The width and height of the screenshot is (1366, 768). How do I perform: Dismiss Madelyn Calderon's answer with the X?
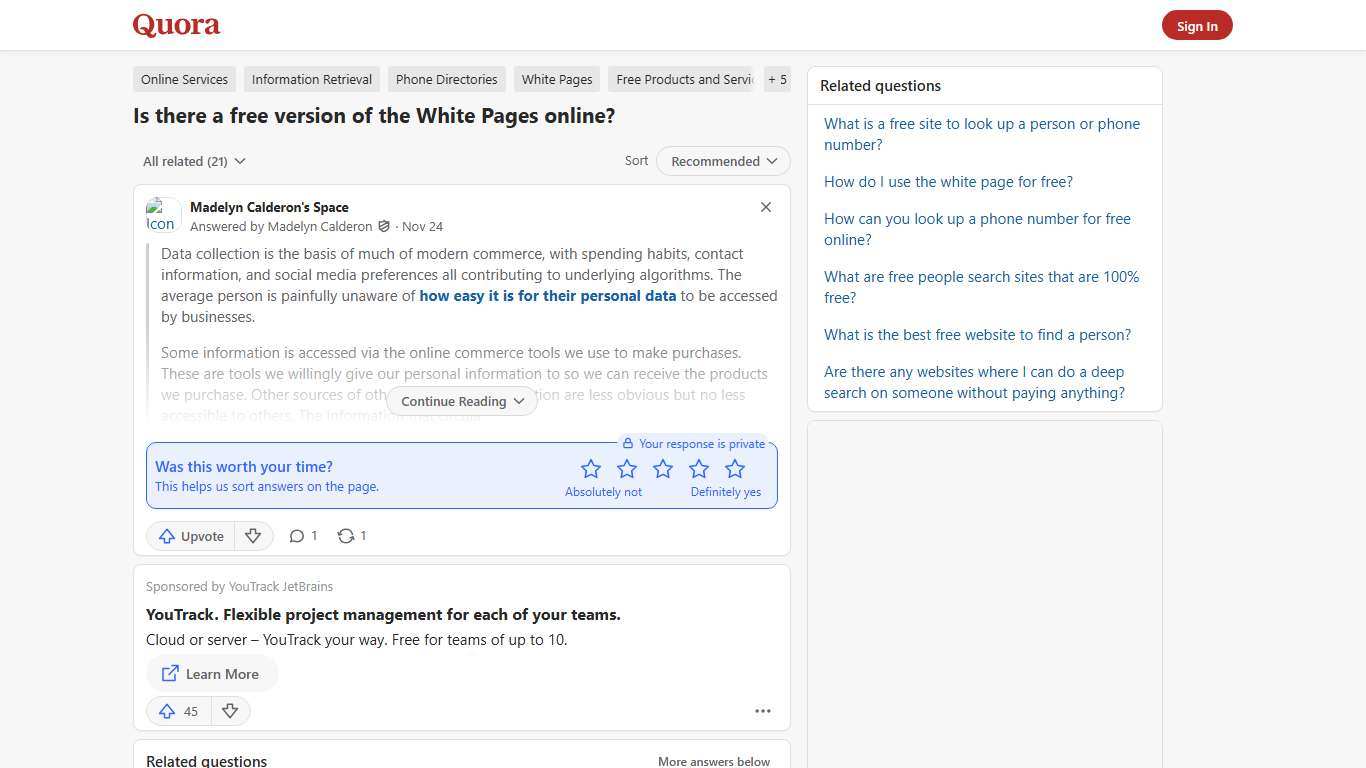tap(766, 207)
